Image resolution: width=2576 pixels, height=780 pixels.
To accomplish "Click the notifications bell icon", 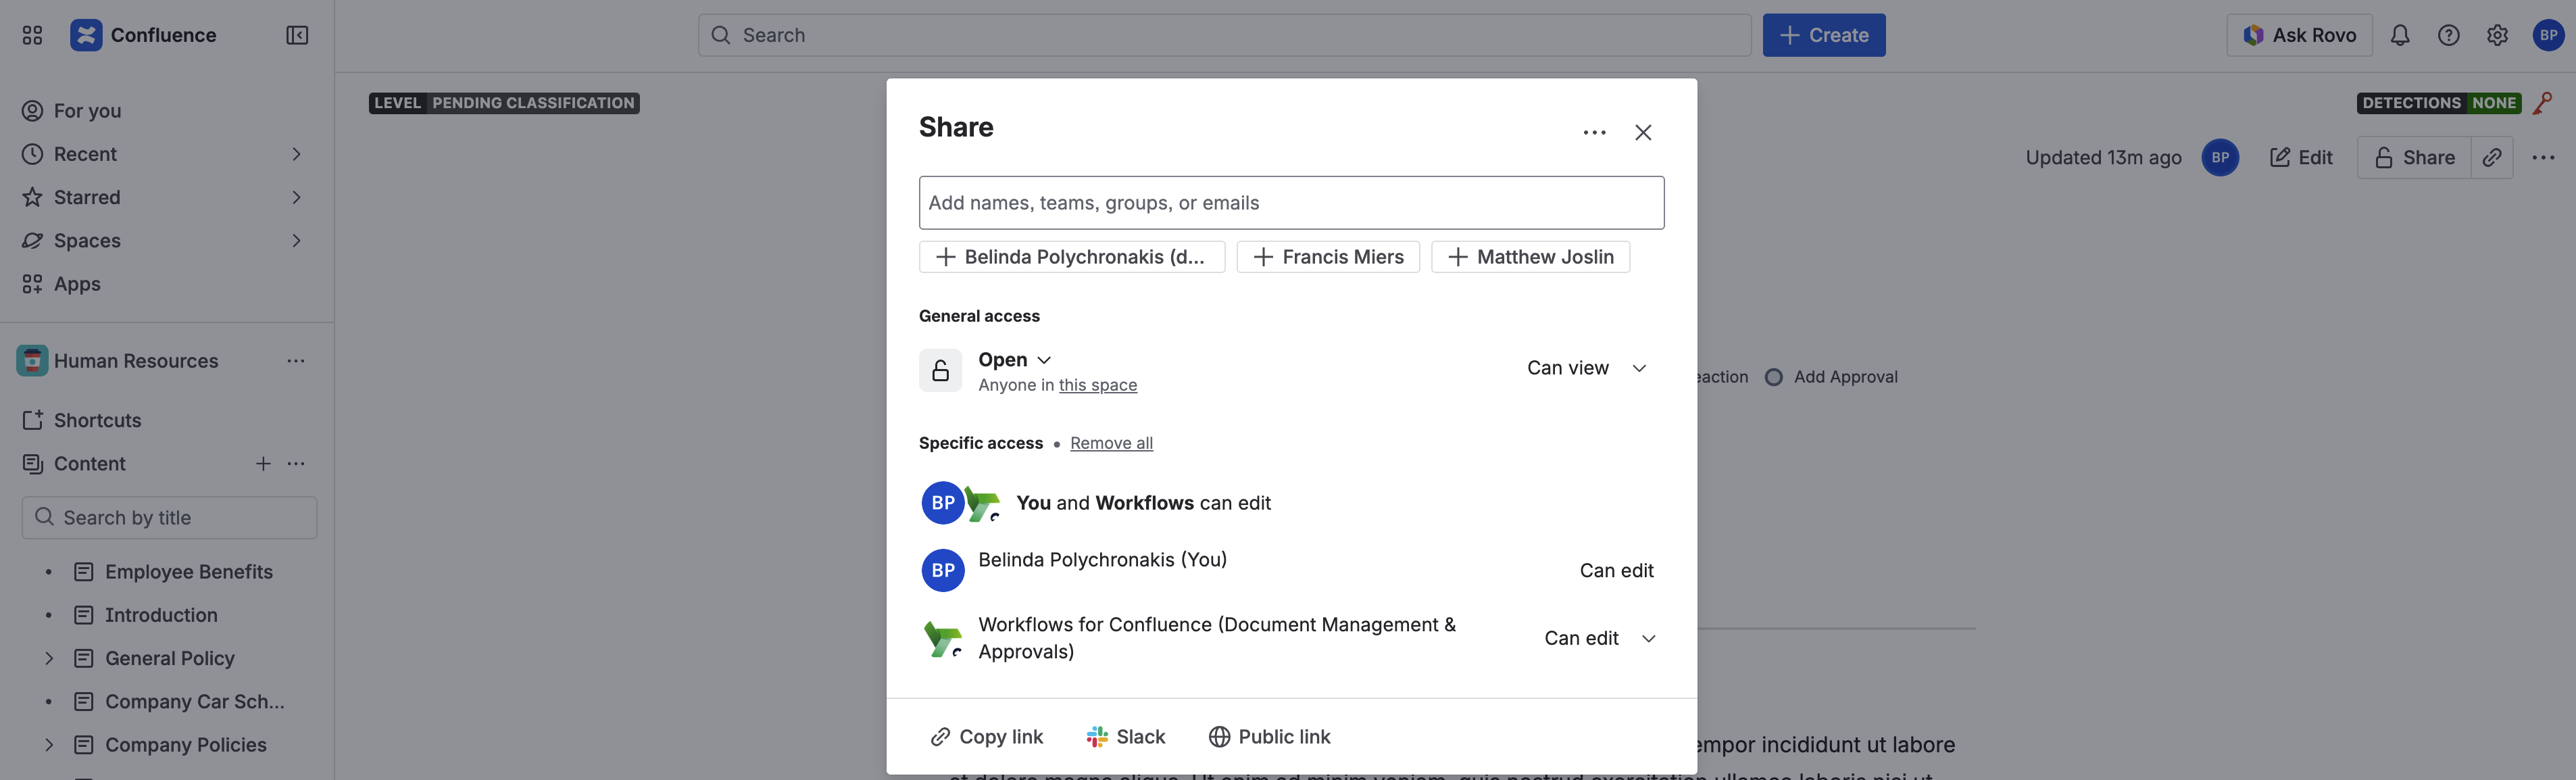I will pos(2399,35).
